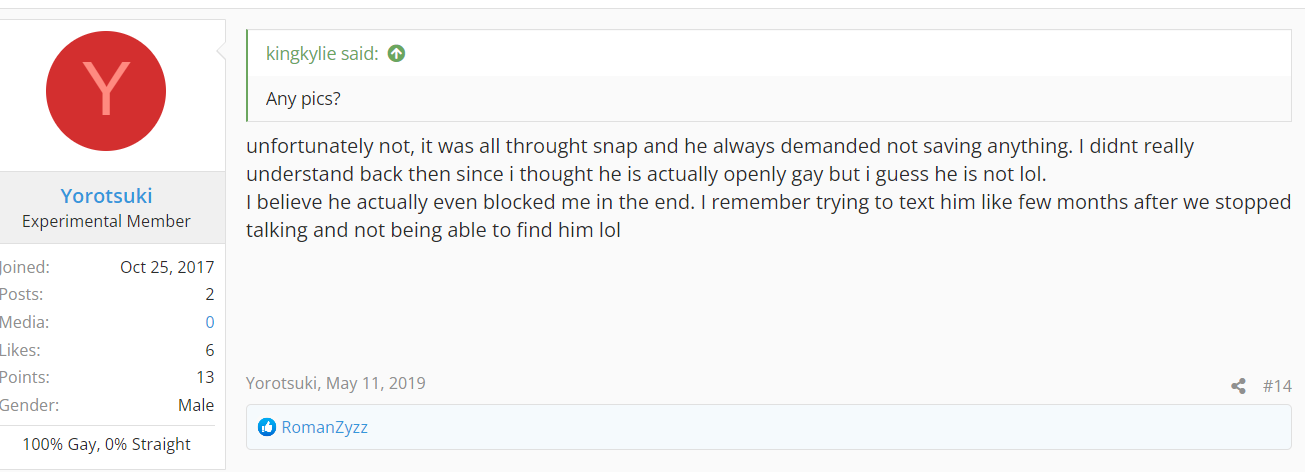Open the Yorotsuki profile link under the avatar

click(x=106, y=196)
